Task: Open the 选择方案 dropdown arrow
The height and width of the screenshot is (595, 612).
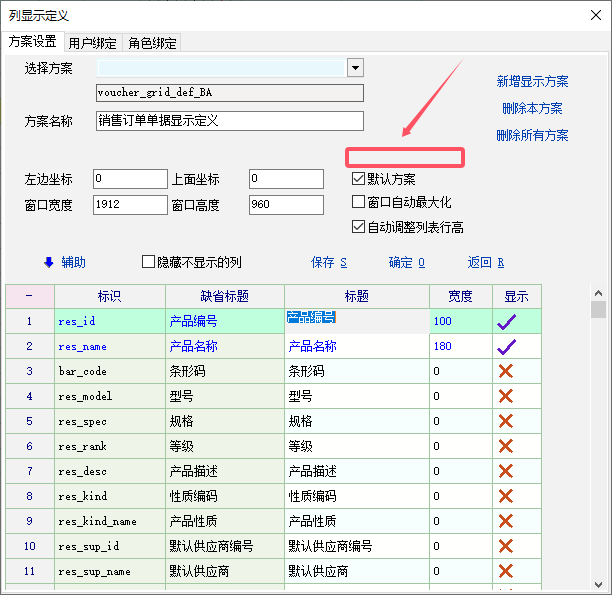Action: coord(354,67)
